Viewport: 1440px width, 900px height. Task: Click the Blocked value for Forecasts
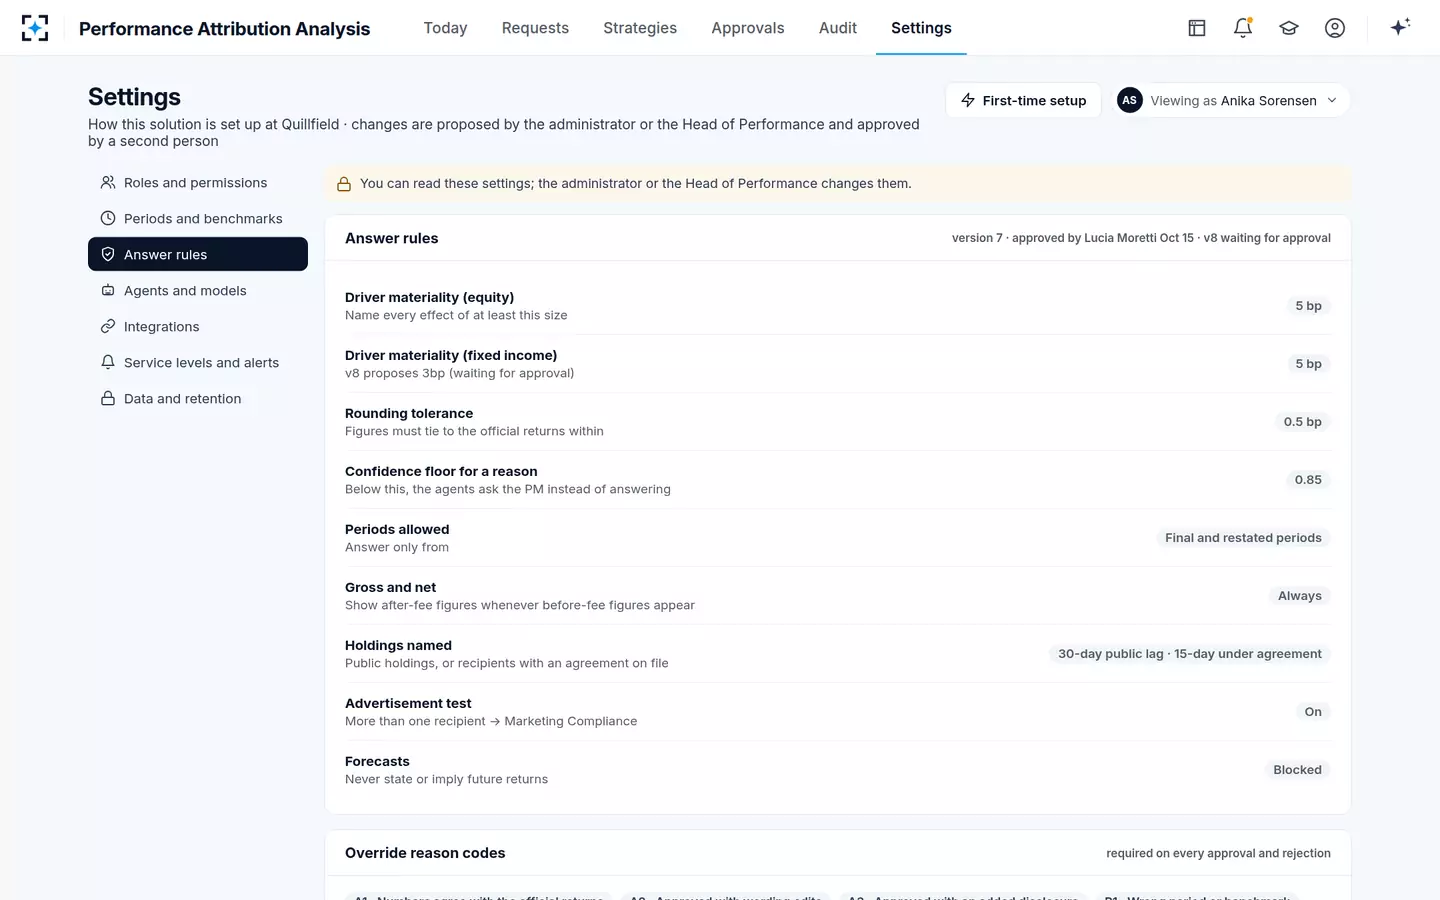tap(1297, 770)
